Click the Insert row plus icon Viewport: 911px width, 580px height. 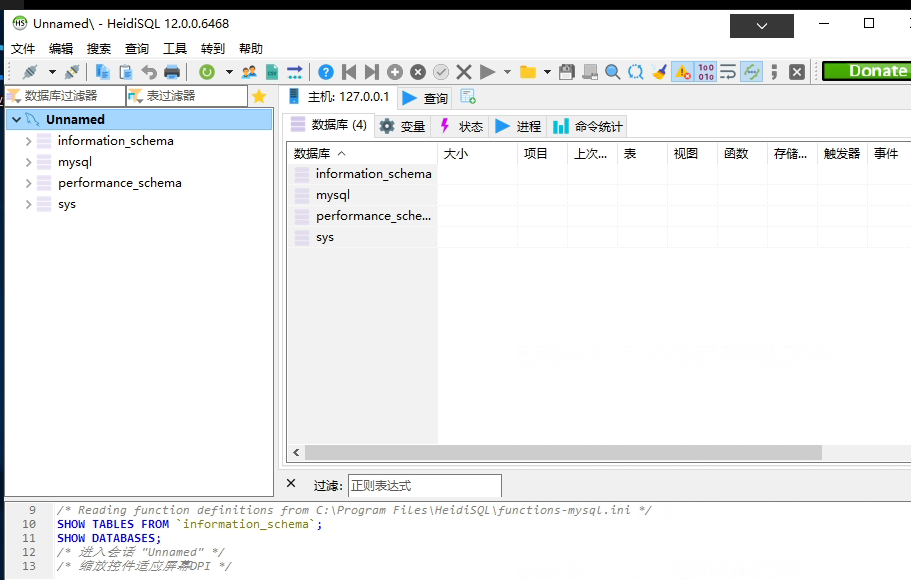point(395,72)
